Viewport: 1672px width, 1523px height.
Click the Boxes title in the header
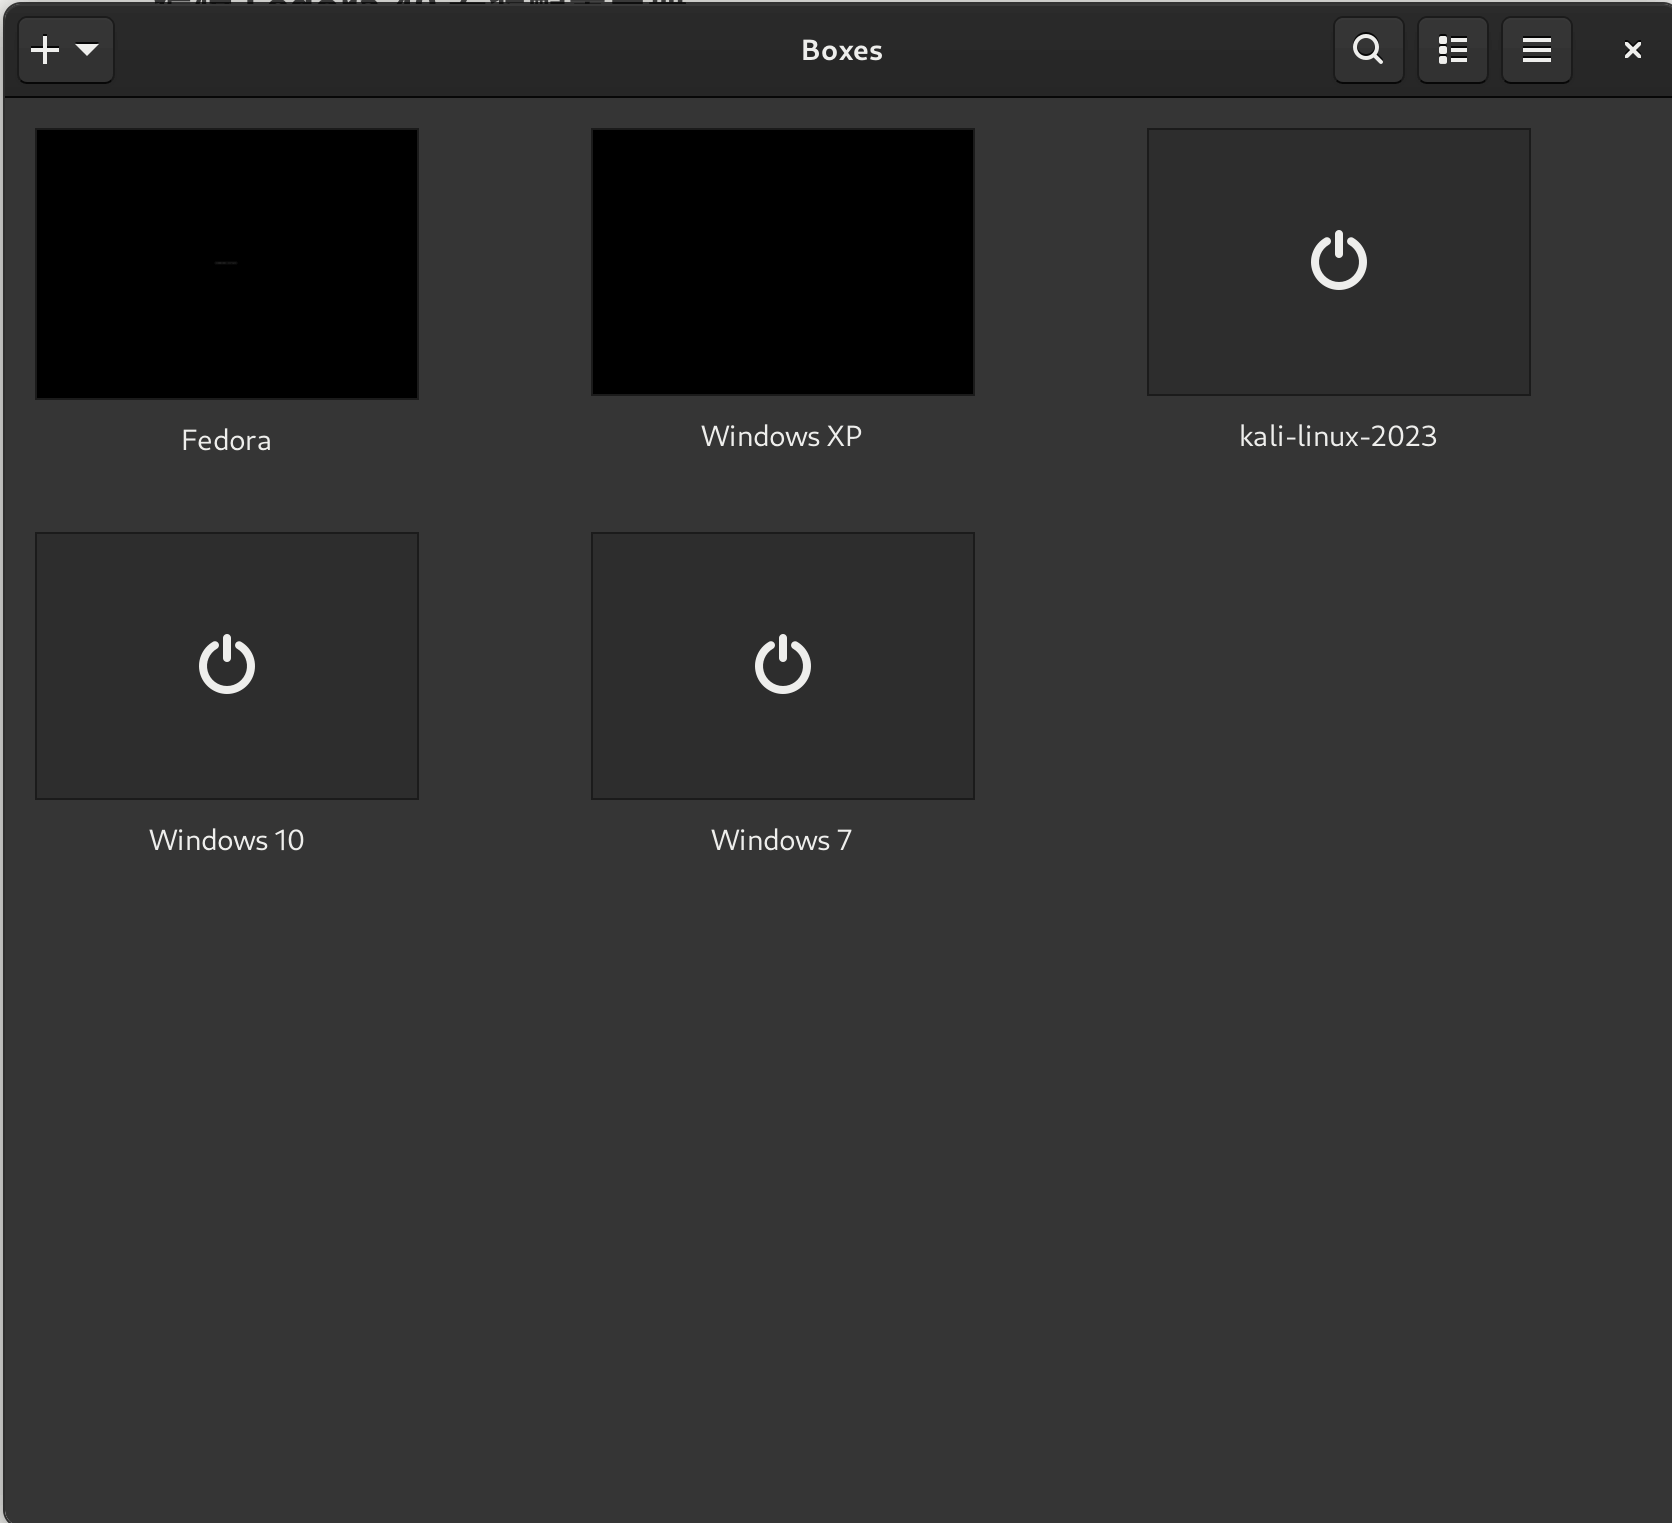[x=841, y=50]
